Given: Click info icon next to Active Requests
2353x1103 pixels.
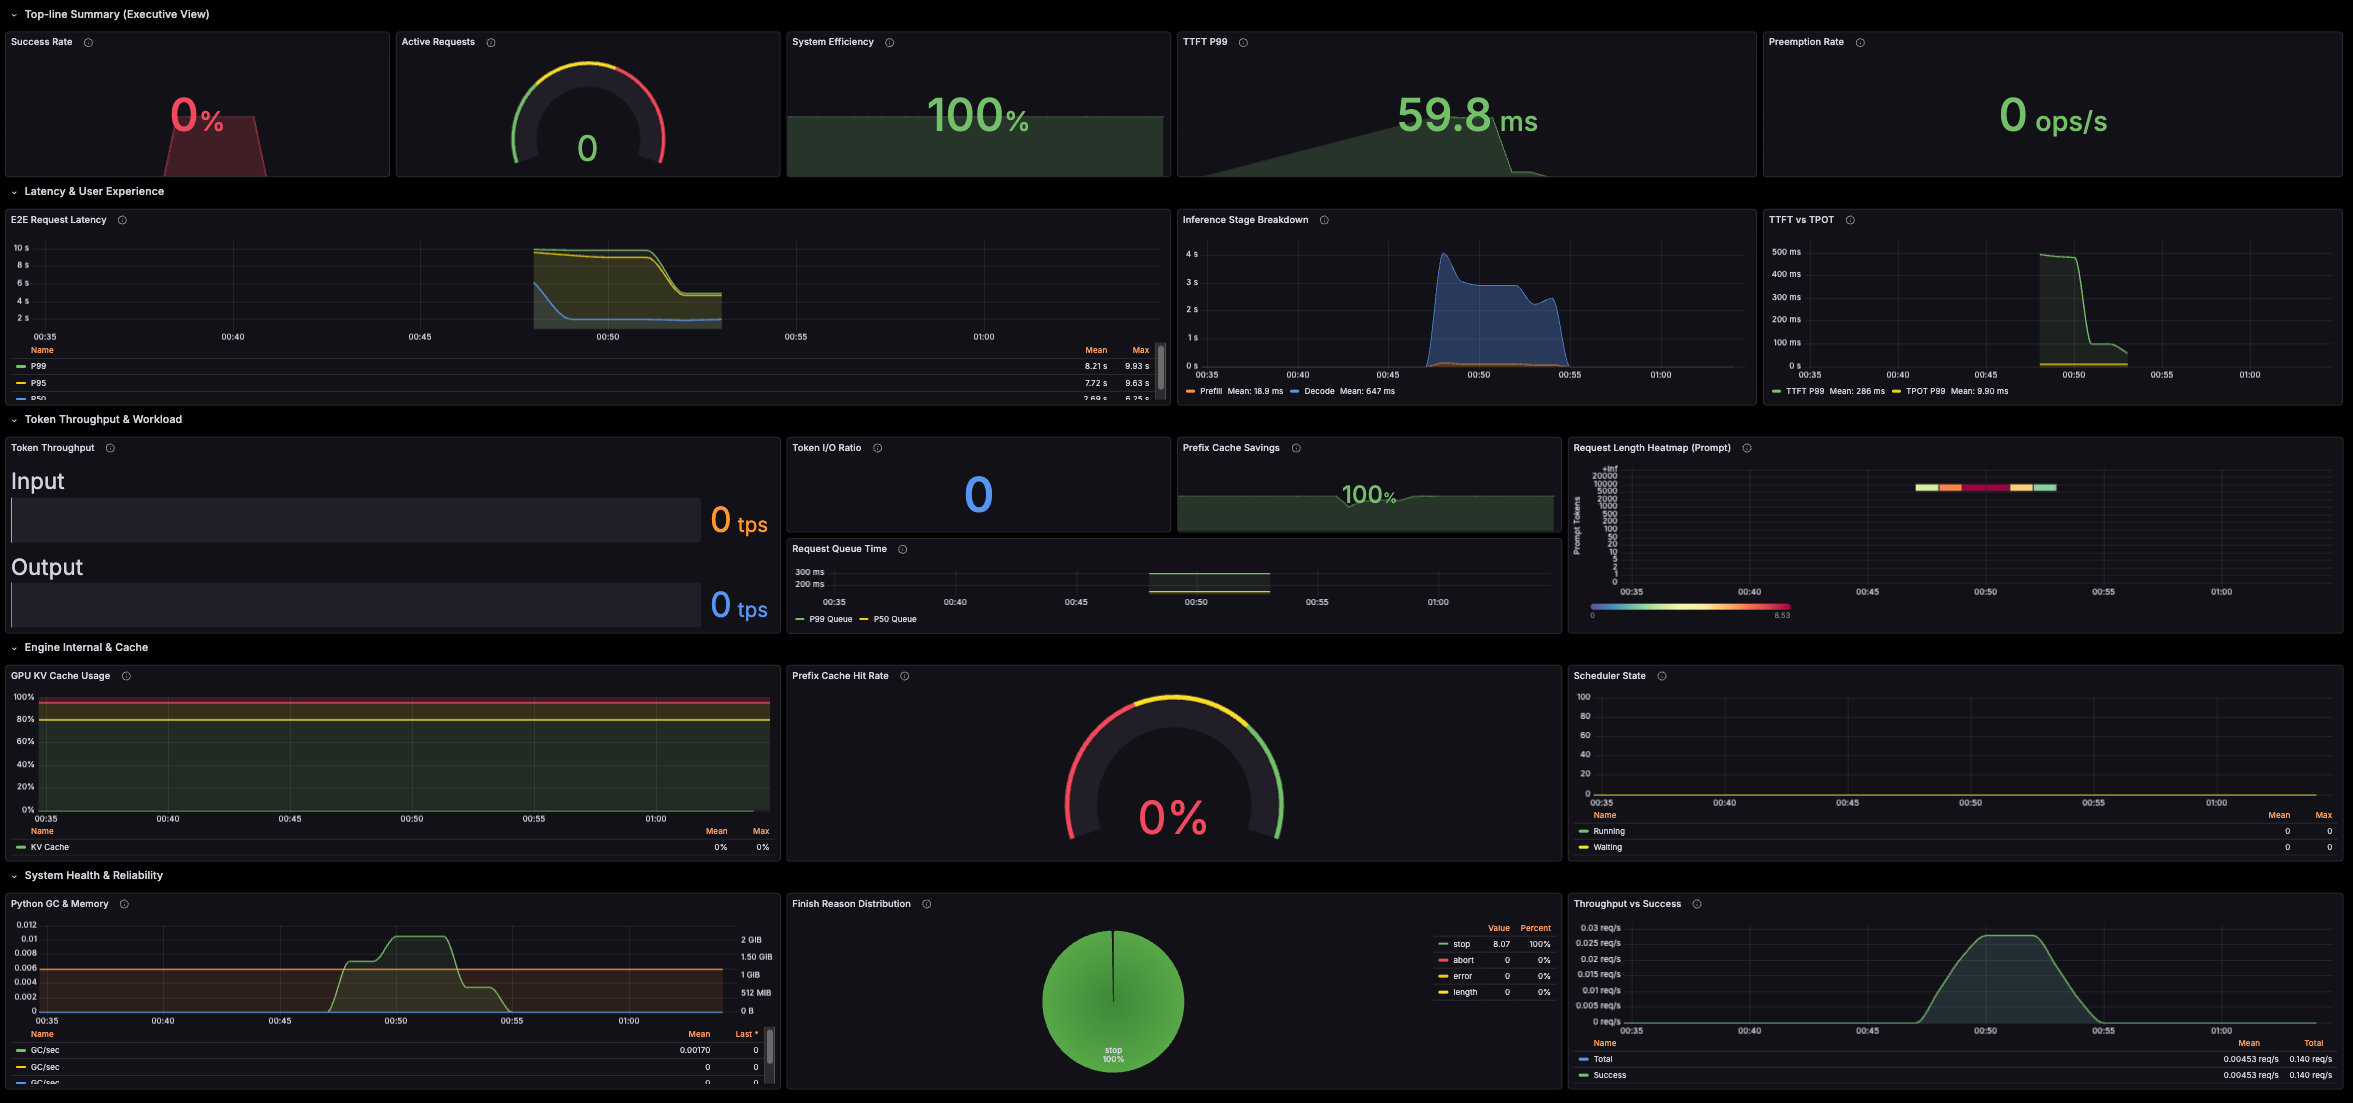Looking at the screenshot, I should tap(491, 42).
